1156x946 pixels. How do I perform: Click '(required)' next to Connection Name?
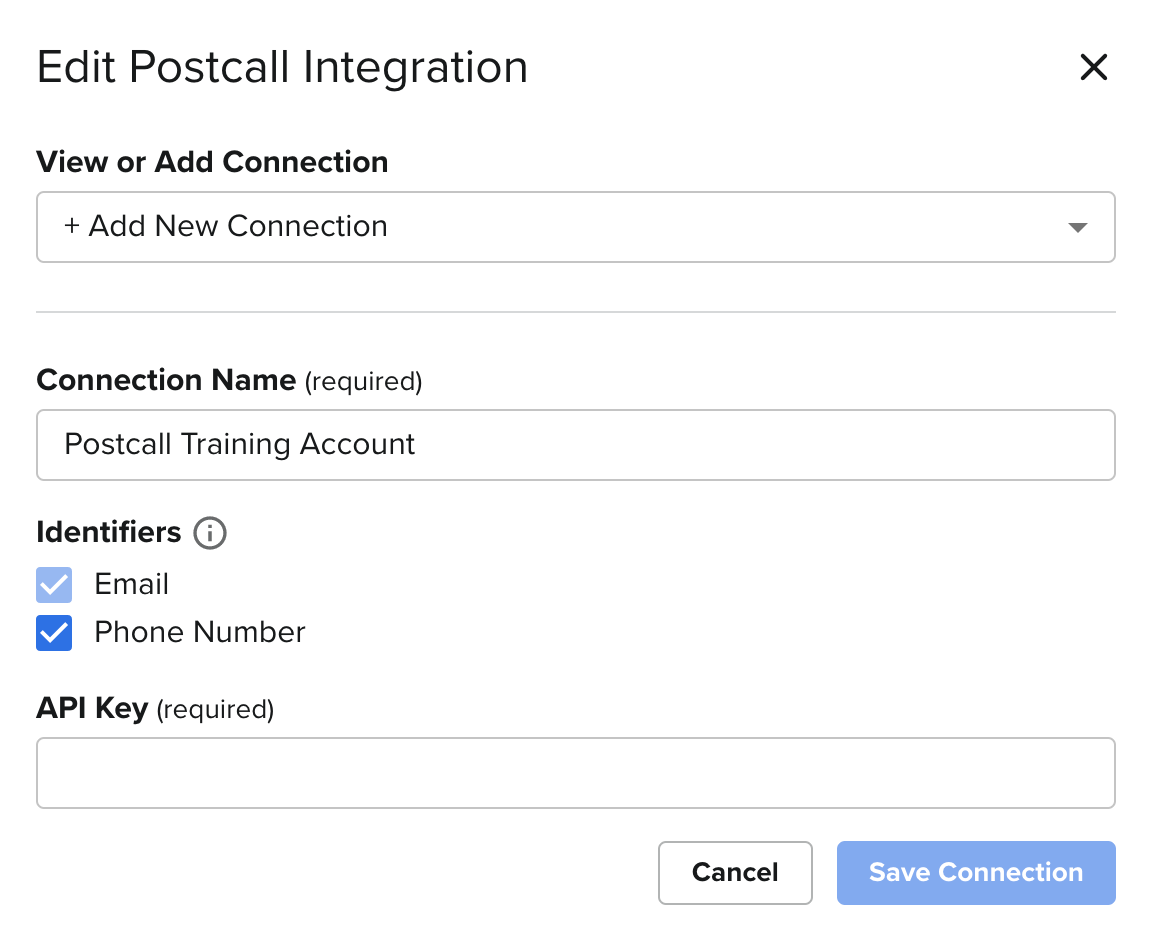(363, 382)
